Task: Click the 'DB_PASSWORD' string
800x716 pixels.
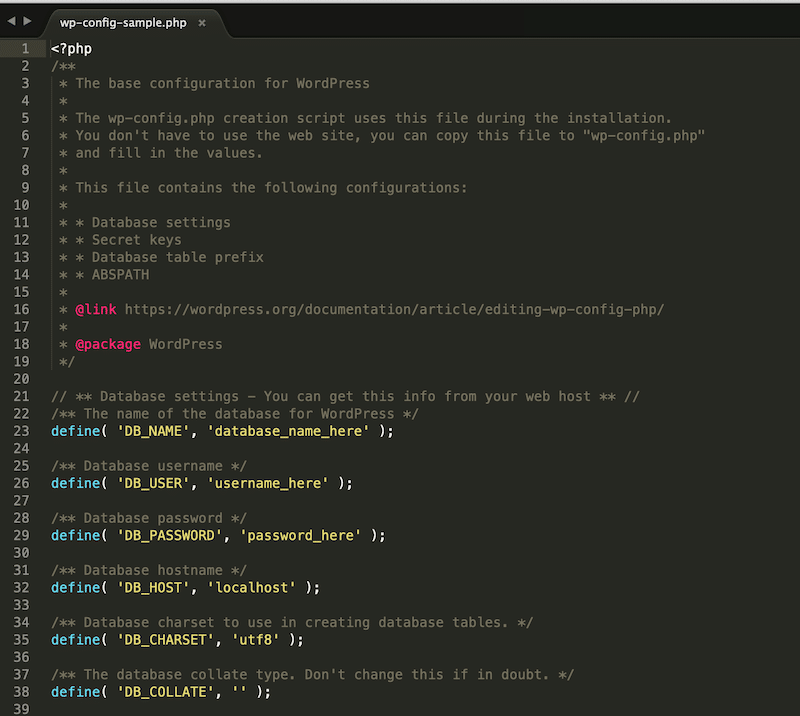Action: [169, 535]
